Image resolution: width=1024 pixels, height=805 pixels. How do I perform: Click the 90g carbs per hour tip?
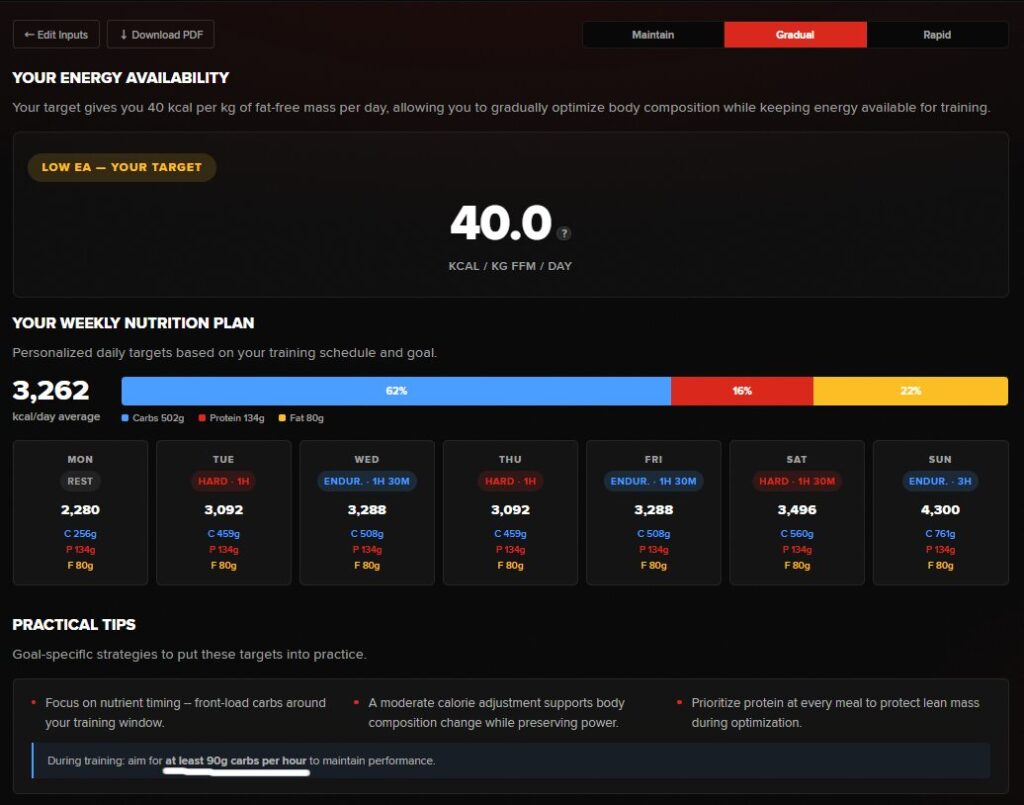click(x=236, y=761)
